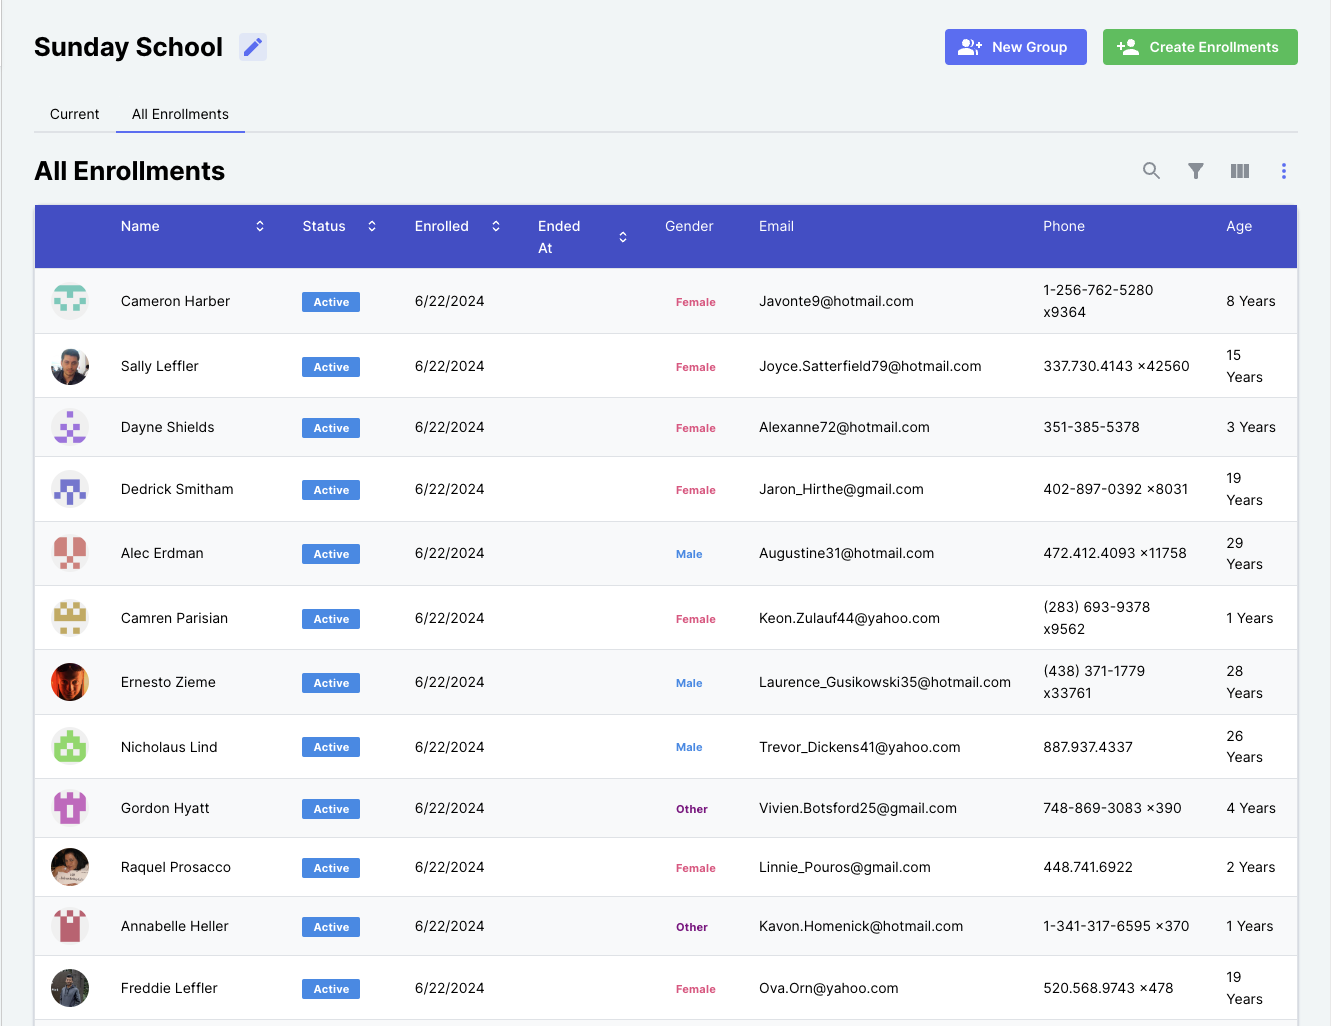The height and width of the screenshot is (1026, 1331).
Task: Open Raquel Prosacco's name in the list
Action: (x=176, y=867)
